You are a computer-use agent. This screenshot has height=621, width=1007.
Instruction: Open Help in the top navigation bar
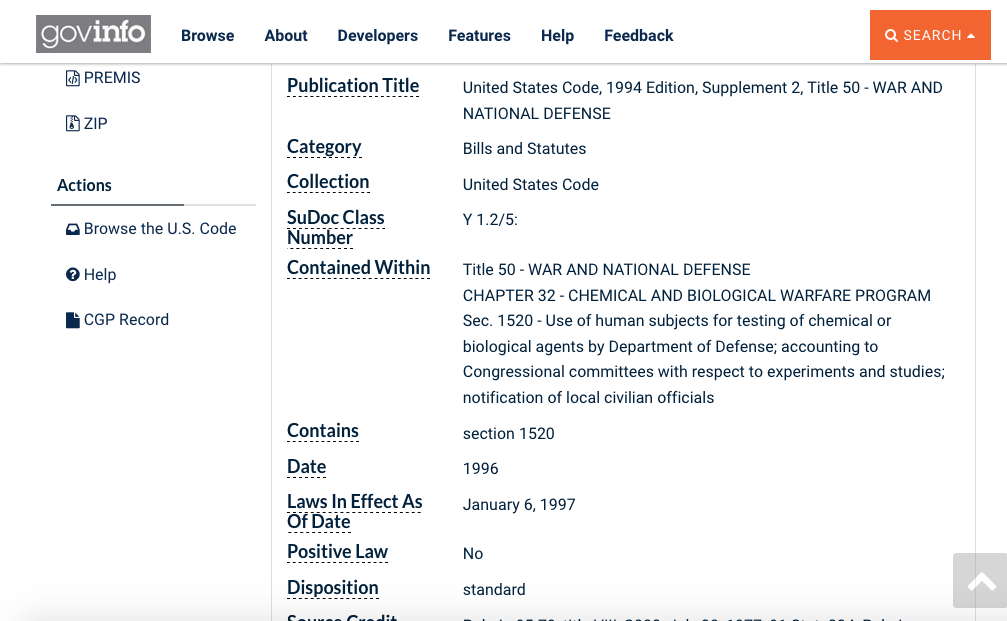point(557,36)
